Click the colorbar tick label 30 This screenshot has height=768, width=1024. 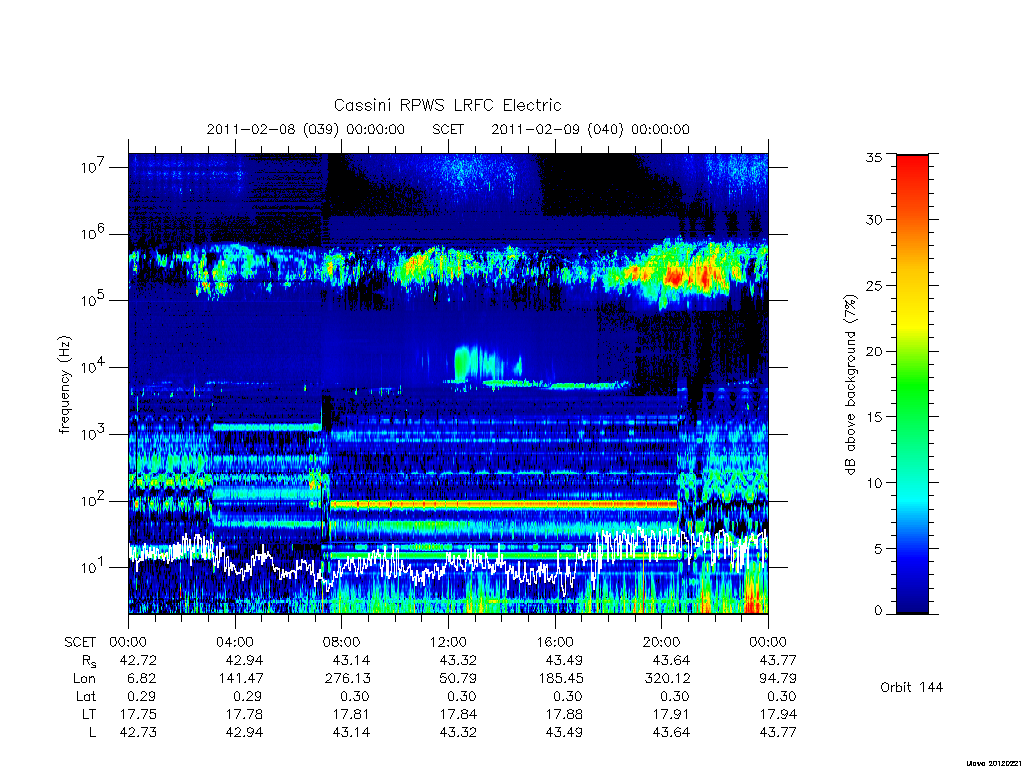874,219
